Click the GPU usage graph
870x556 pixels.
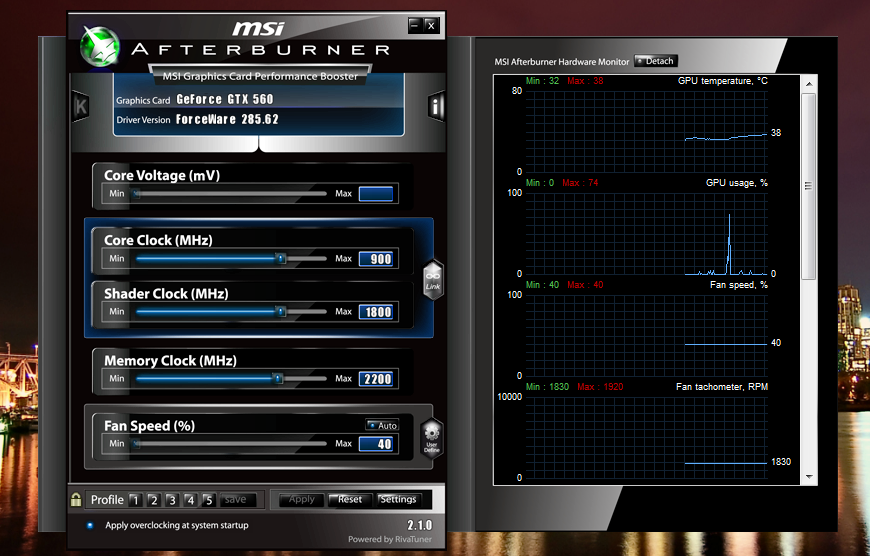[x=646, y=234]
